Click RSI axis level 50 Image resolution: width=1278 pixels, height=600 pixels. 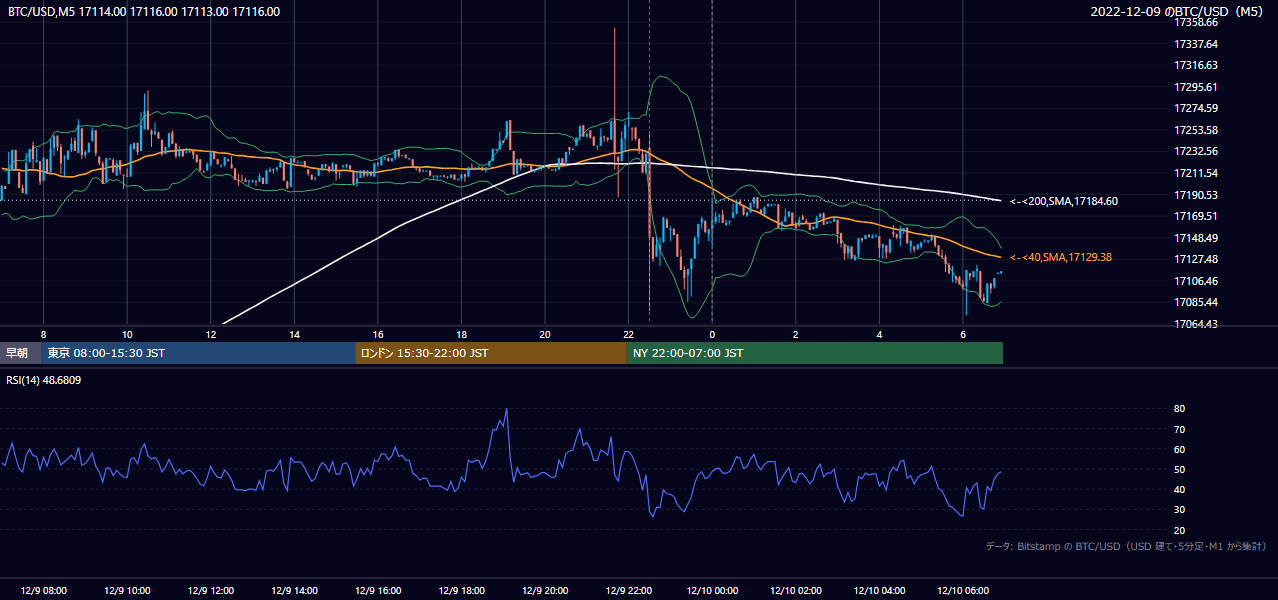[x=1180, y=469]
